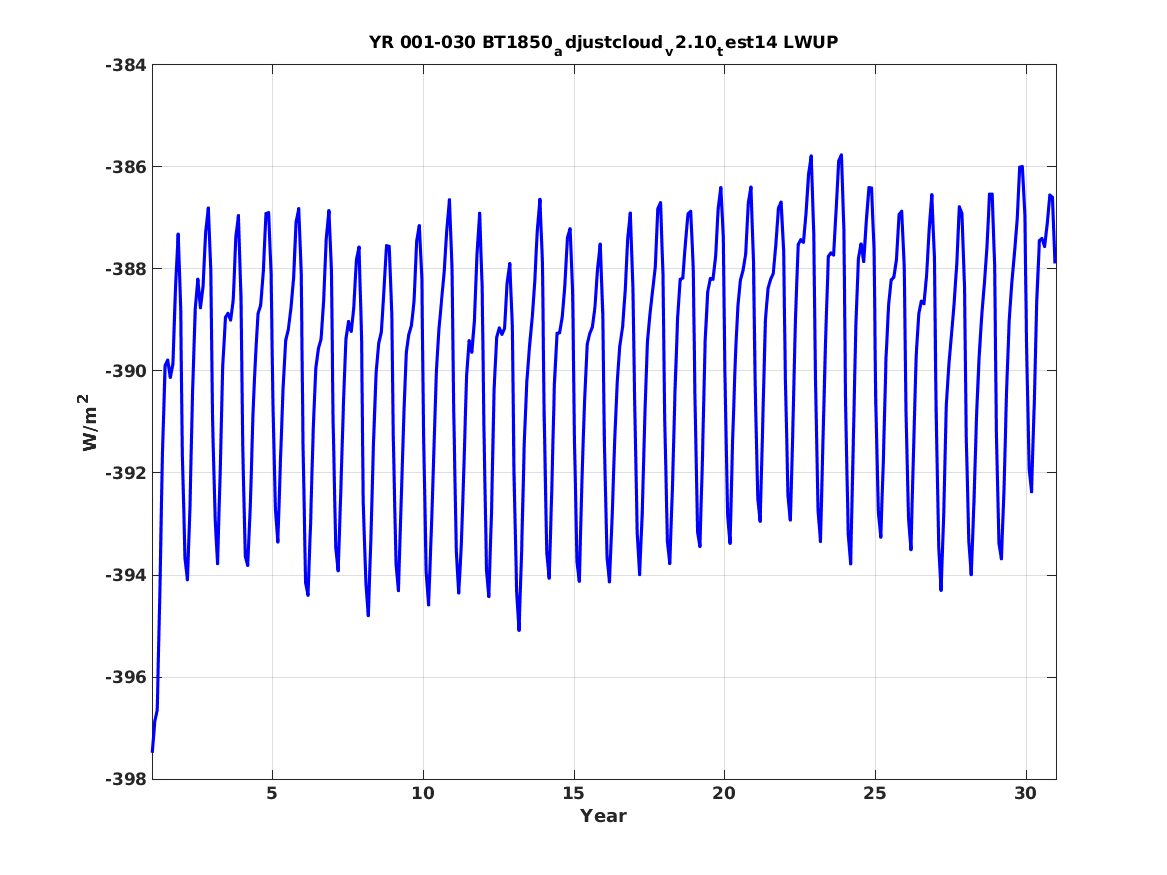
Task: Click the highest peak near year 24
Action: [842, 155]
